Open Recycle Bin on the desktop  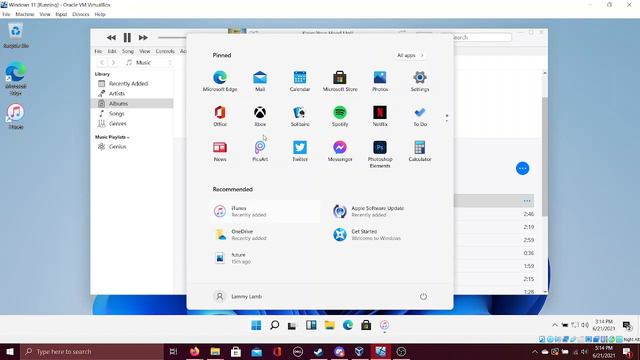click(16, 36)
